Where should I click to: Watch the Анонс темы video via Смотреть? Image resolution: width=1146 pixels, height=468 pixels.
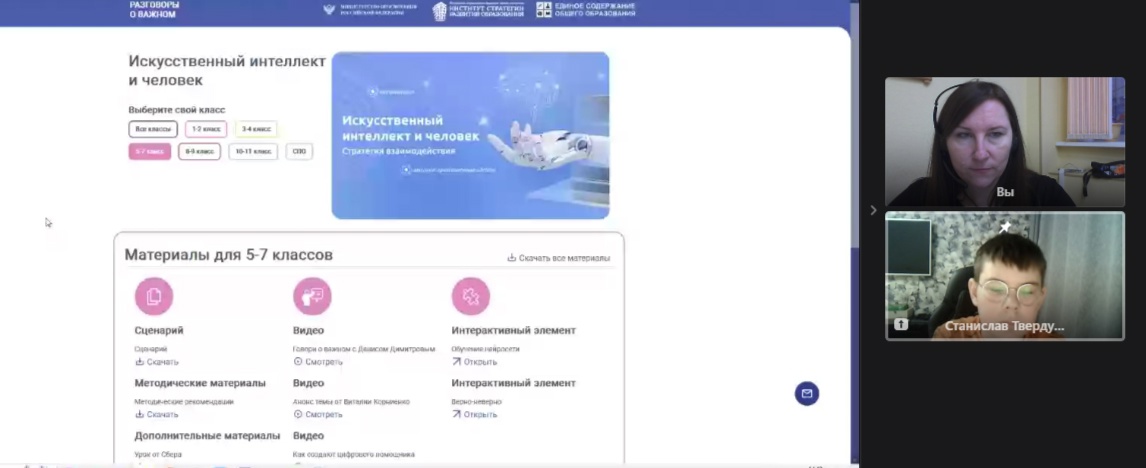point(318,415)
